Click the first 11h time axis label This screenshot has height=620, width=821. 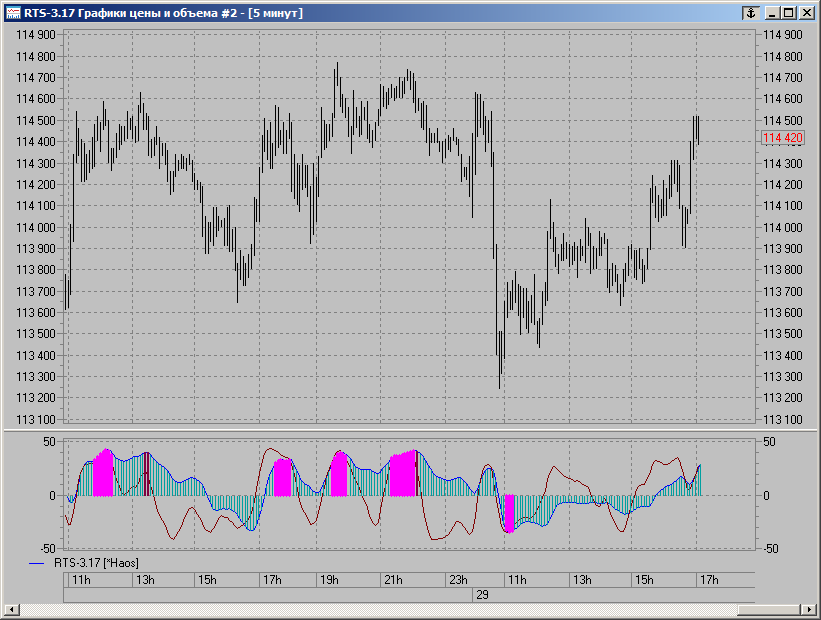pyautogui.click(x=81, y=580)
